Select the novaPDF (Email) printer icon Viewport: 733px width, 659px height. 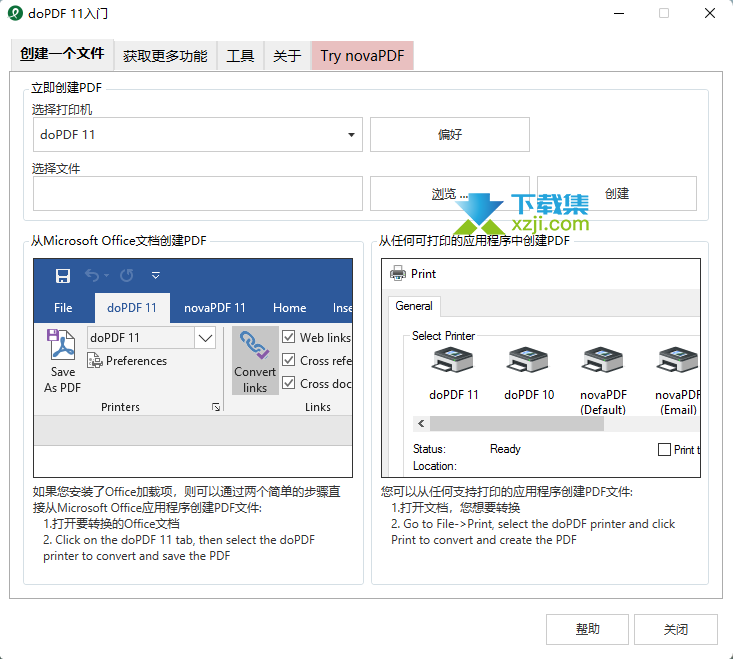[678, 360]
